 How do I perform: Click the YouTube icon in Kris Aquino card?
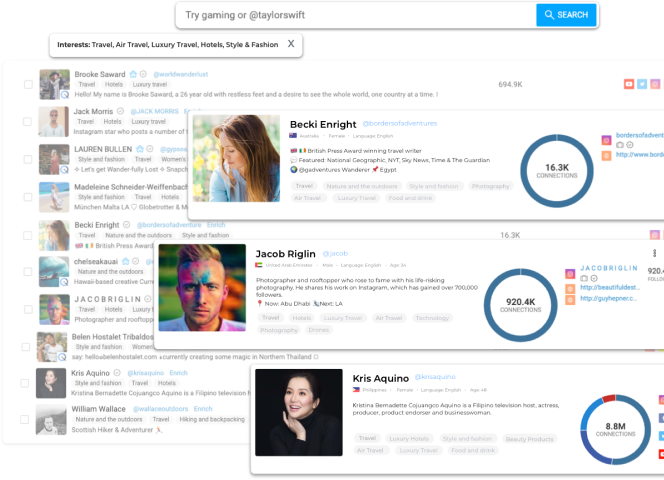[661, 454]
